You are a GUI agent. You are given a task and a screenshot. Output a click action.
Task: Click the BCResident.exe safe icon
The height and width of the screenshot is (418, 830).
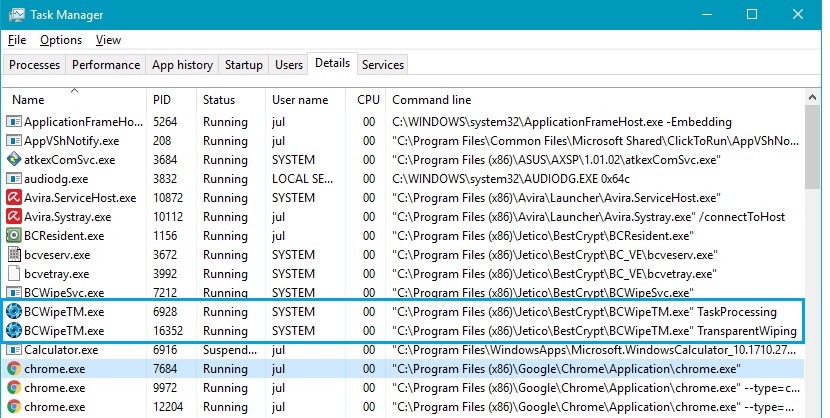[x=14, y=236]
